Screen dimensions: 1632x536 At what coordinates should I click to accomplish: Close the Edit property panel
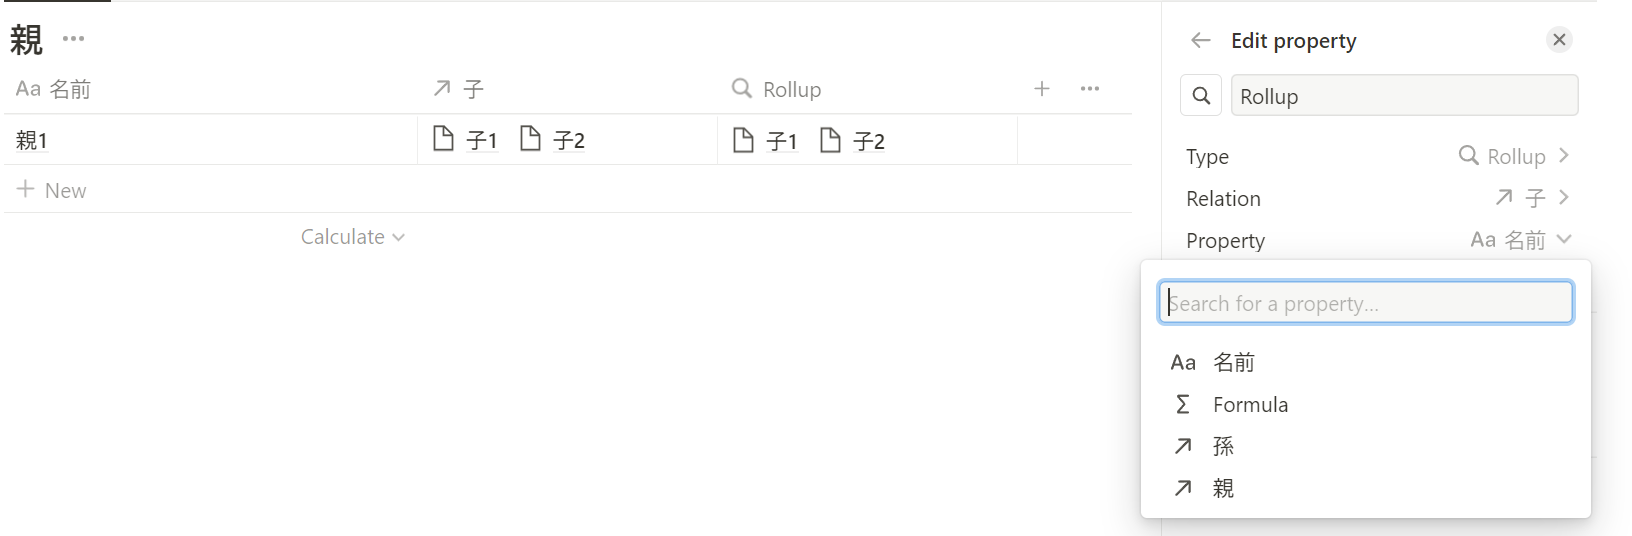coord(1558,40)
